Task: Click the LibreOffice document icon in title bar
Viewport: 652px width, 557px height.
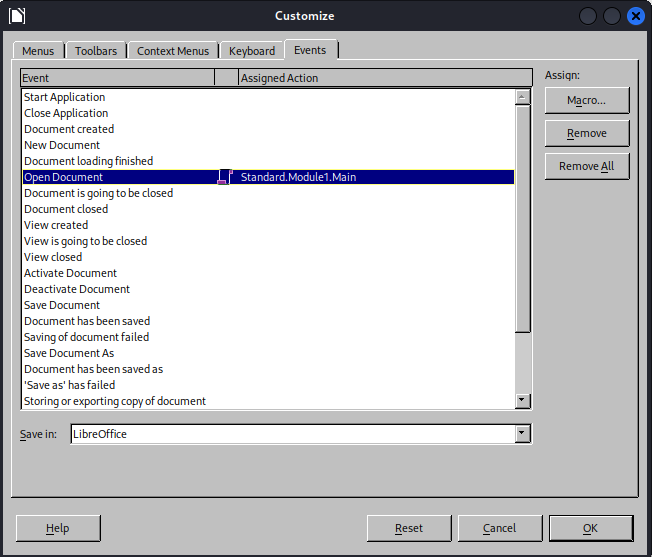Action: (17, 15)
